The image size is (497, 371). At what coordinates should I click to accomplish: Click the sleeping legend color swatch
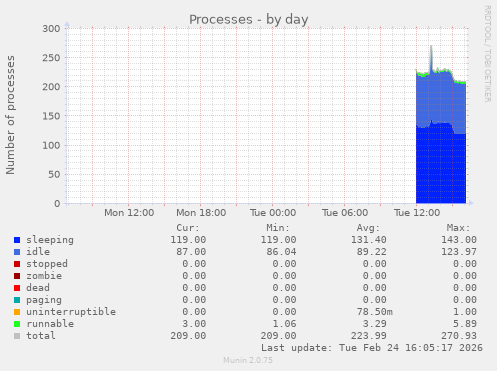coord(17,240)
